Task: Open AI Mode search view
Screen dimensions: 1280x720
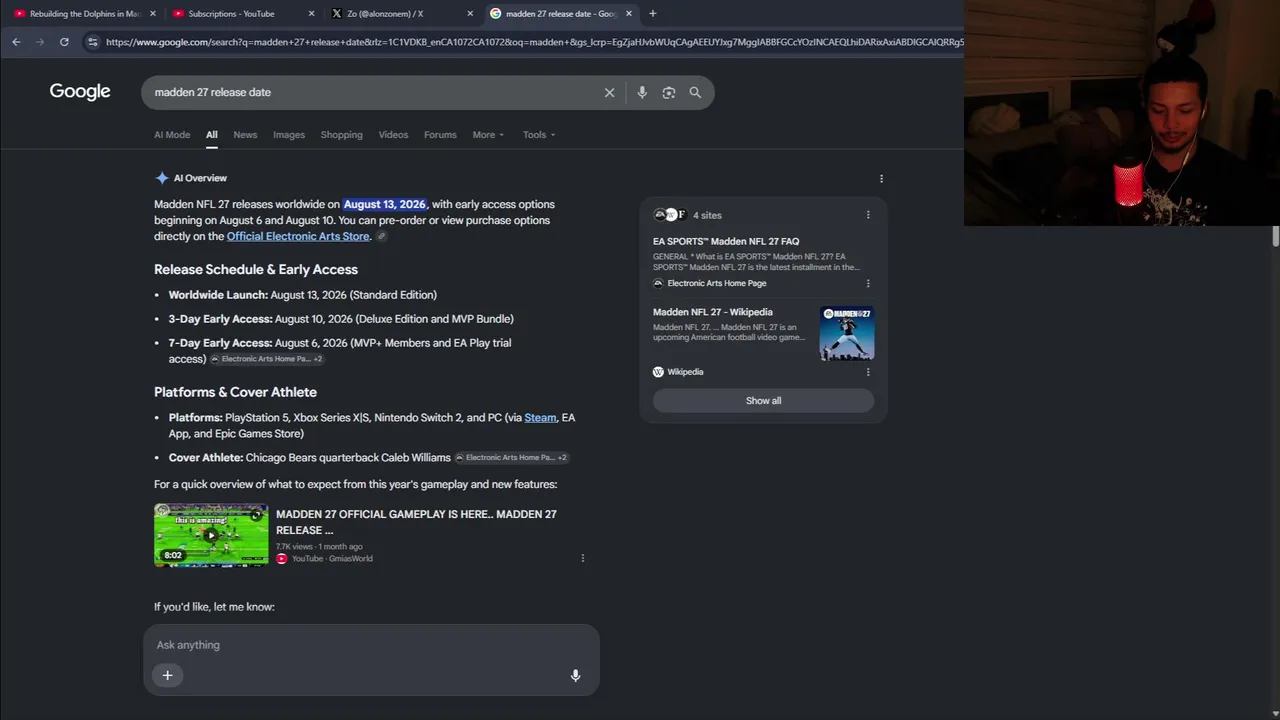Action: point(172,135)
